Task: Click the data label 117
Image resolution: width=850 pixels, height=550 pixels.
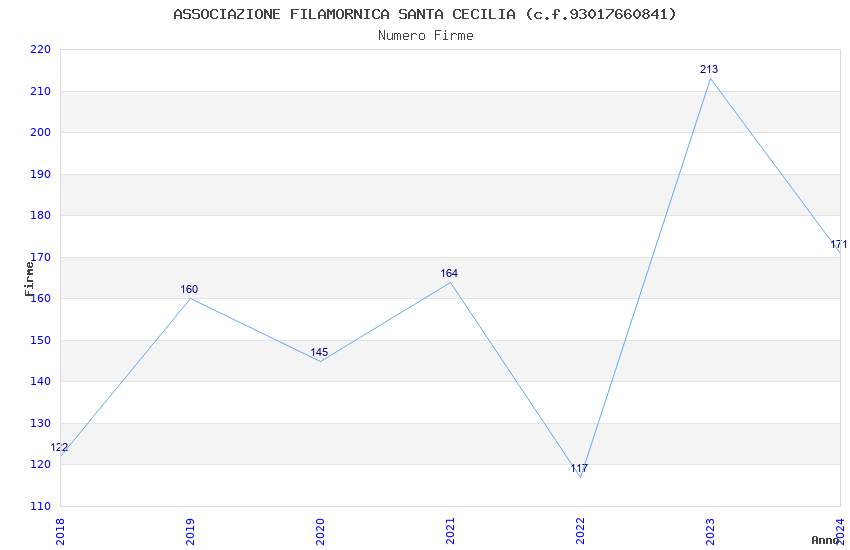Action: 579,468
